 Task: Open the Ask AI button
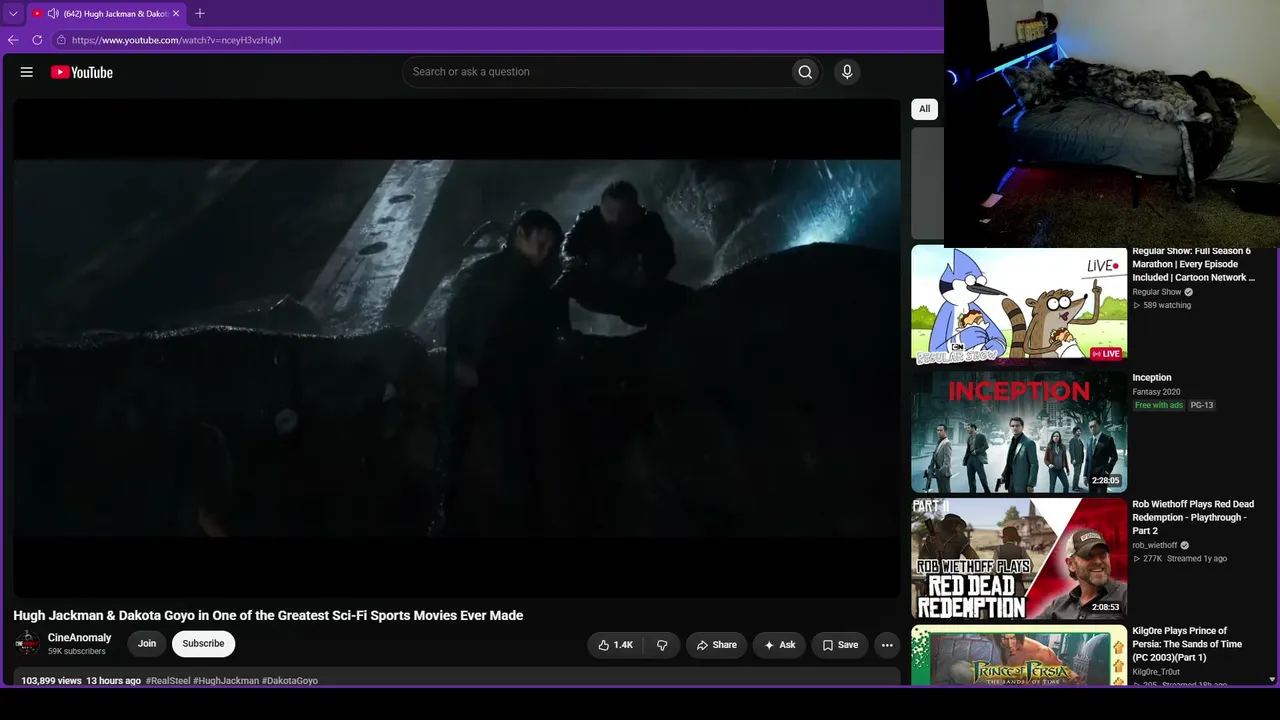[x=779, y=645]
